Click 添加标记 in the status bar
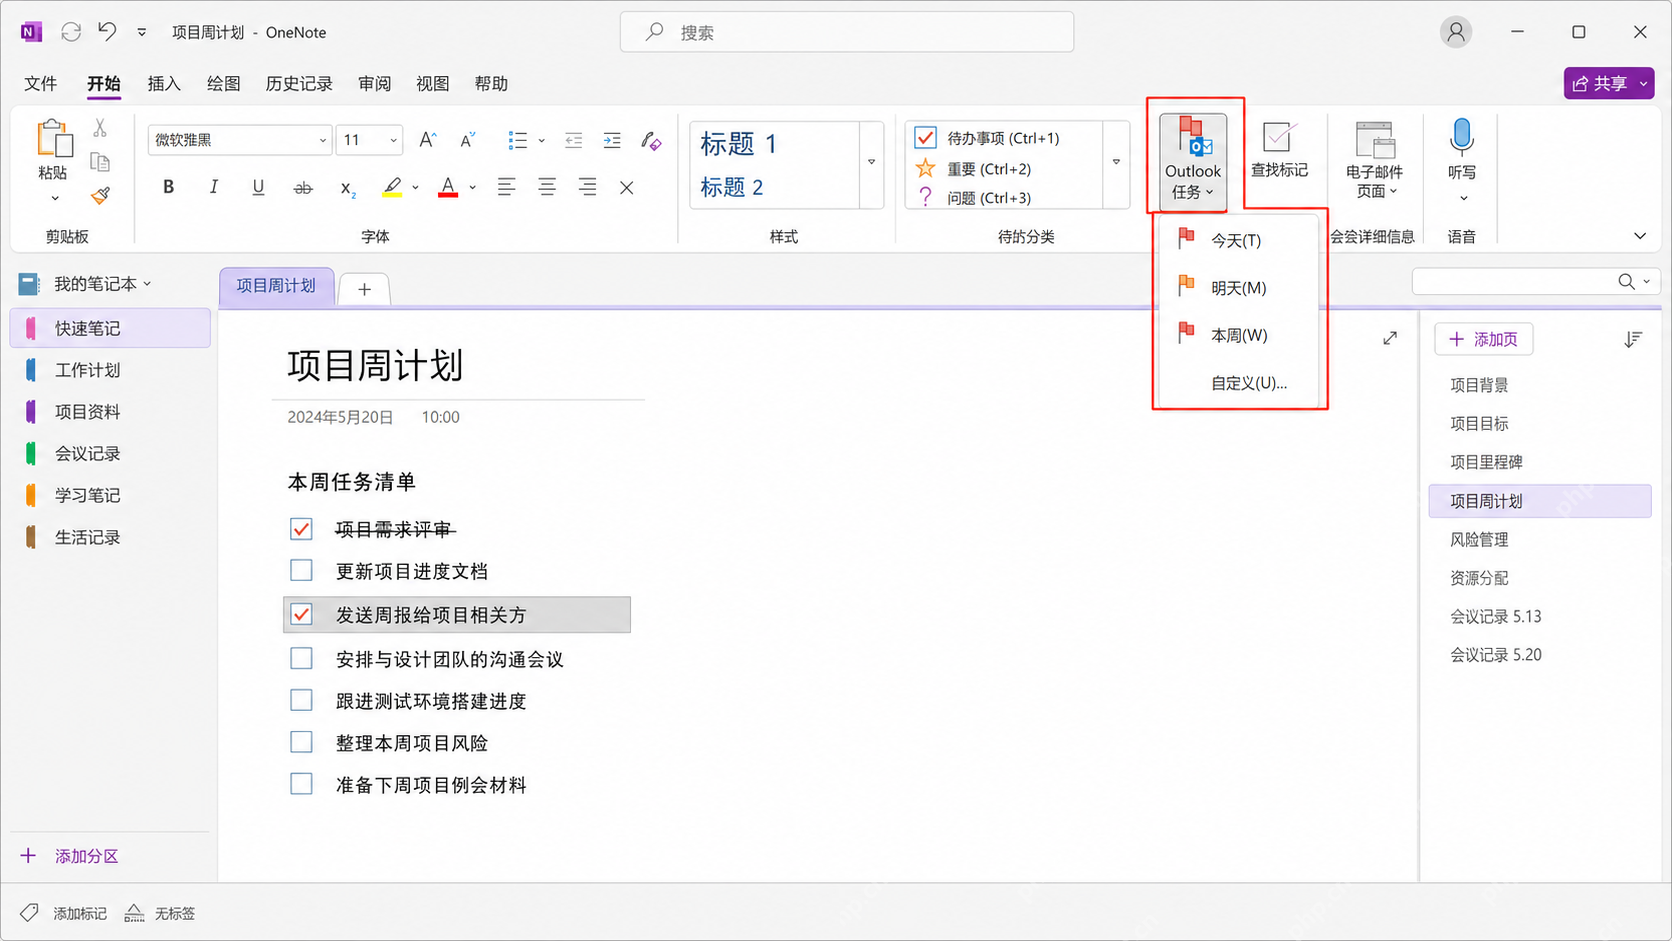This screenshot has height=941, width=1672. coord(65,913)
